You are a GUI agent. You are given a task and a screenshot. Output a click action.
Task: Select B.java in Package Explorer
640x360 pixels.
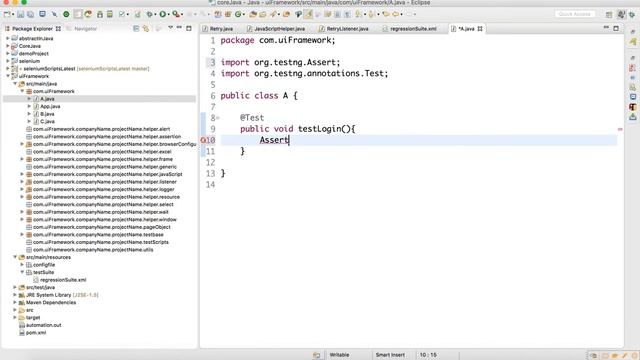(x=47, y=114)
